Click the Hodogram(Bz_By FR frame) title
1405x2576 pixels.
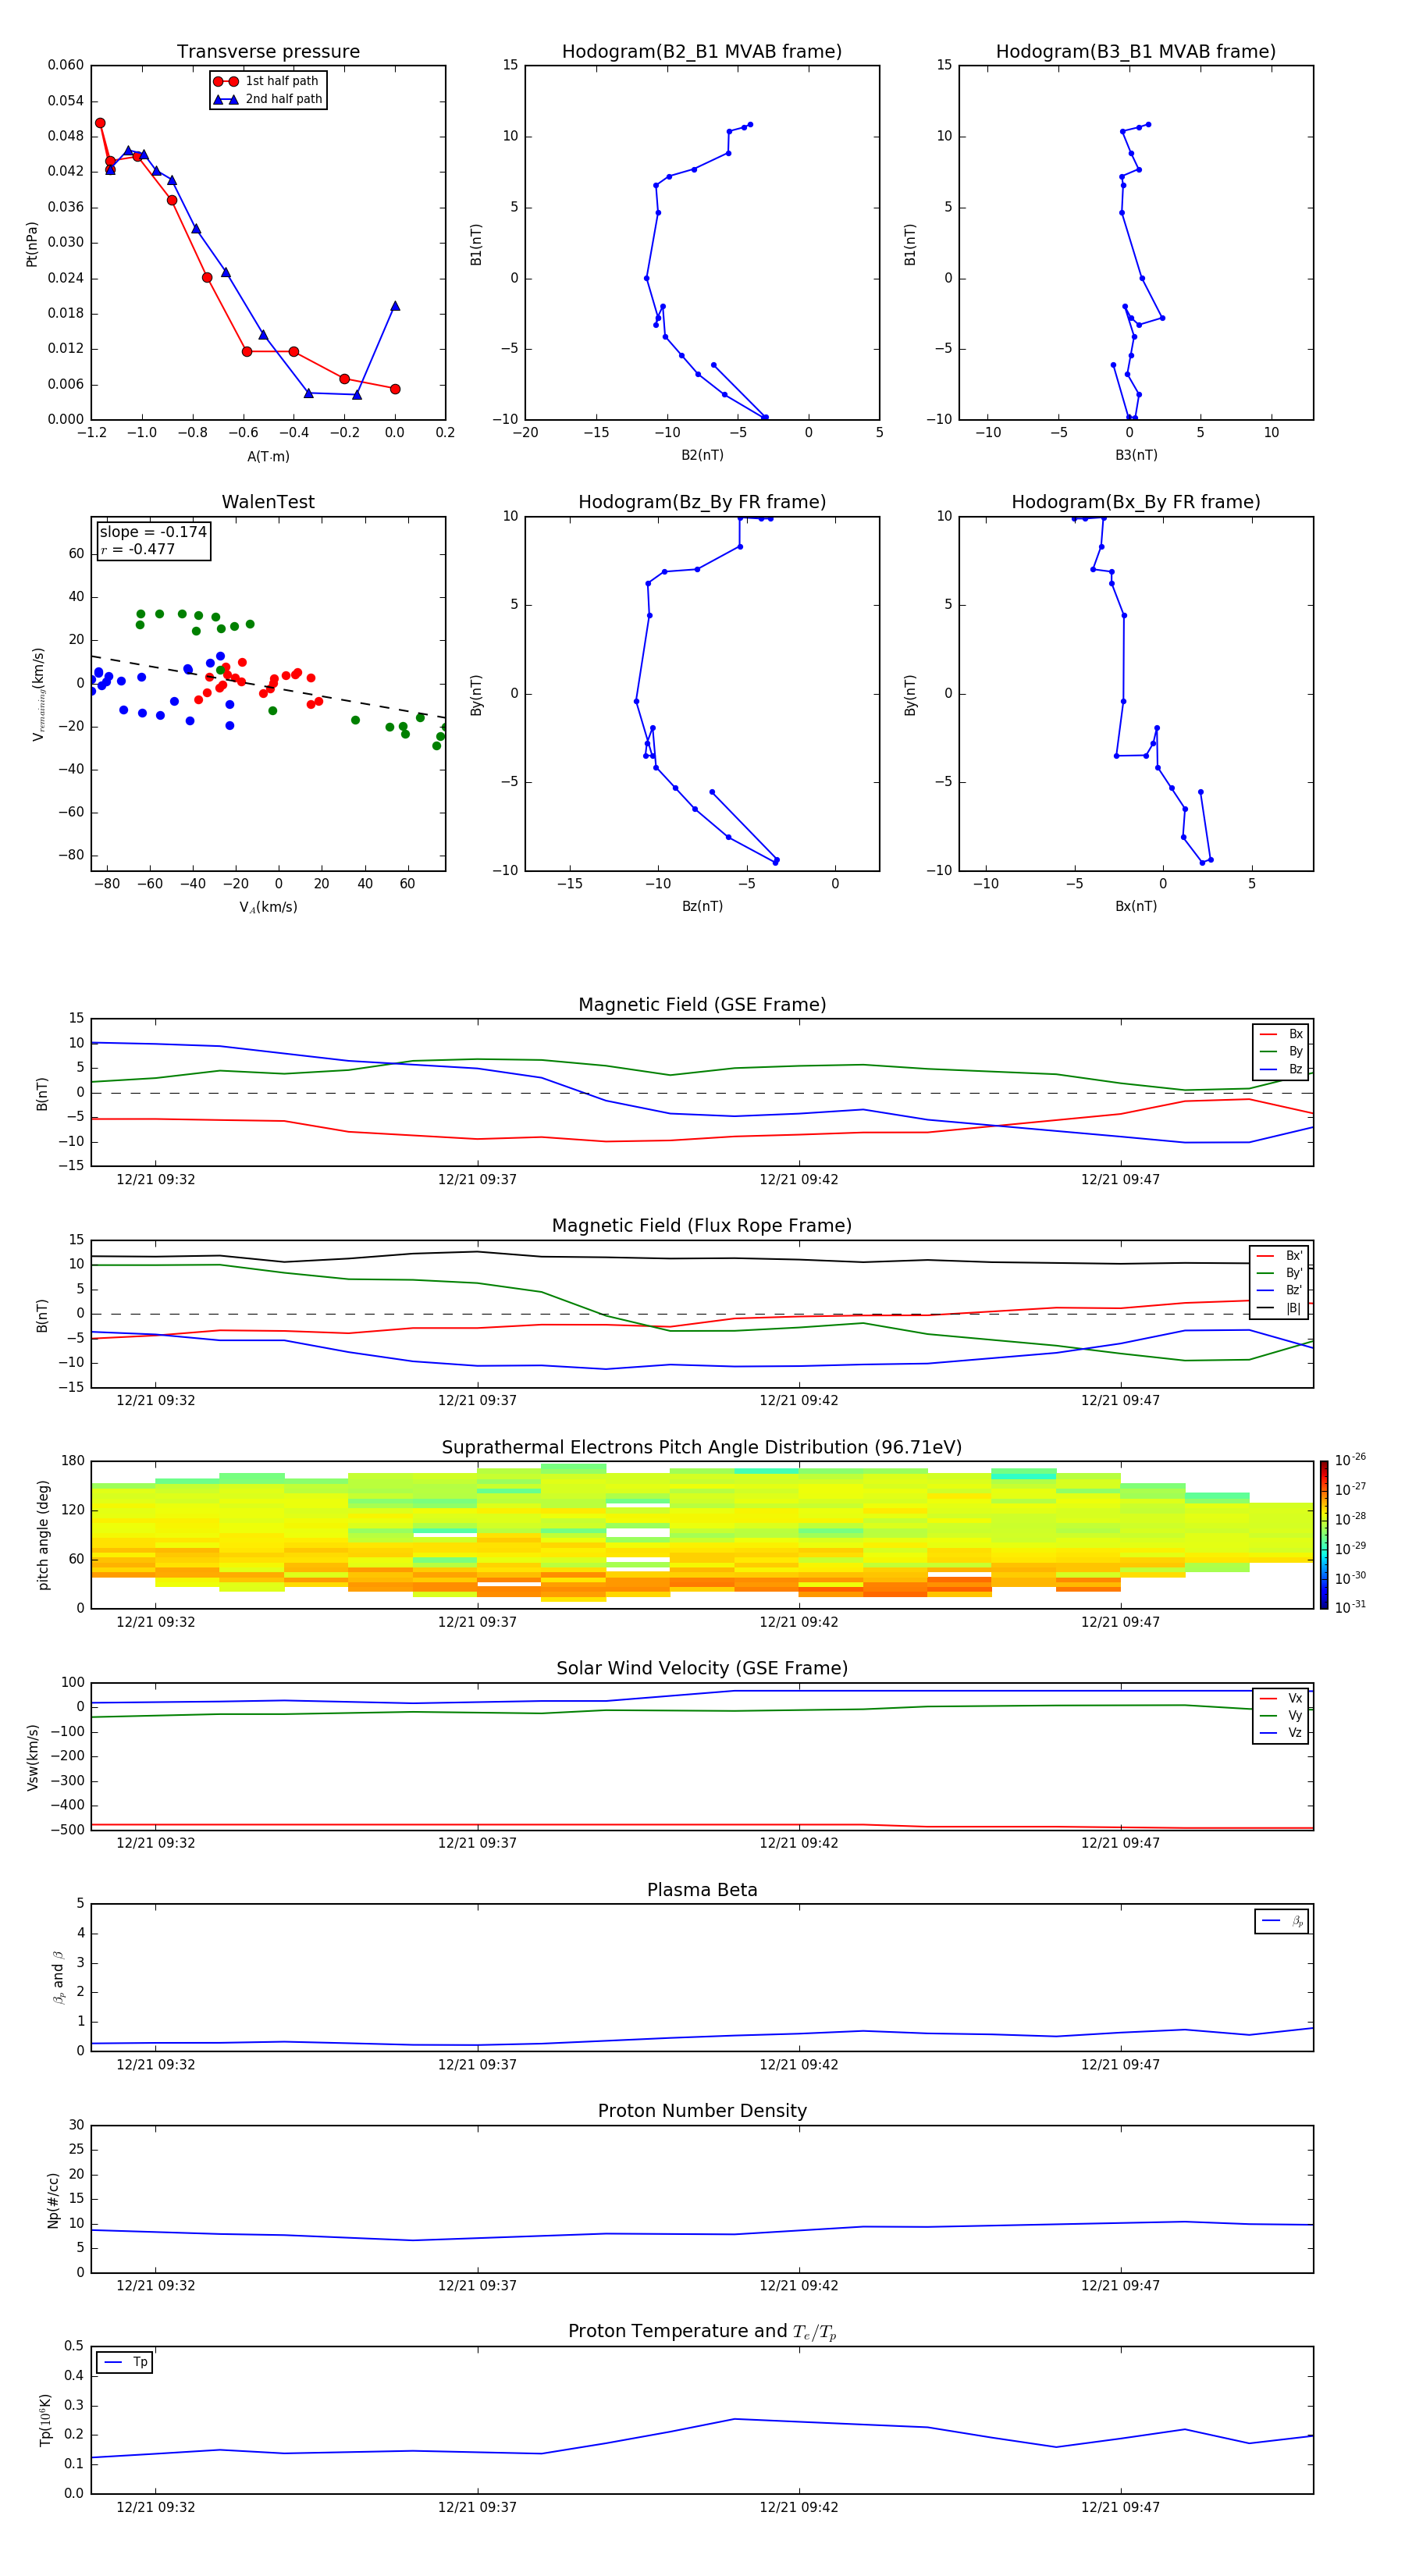click(x=701, y=502)
